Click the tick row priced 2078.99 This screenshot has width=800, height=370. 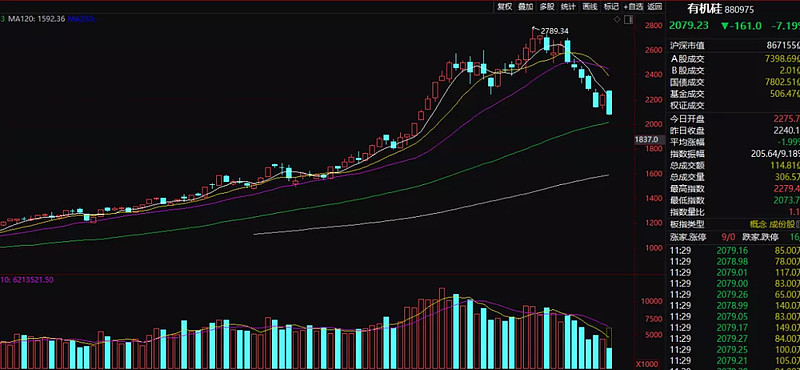coord(734,306)
